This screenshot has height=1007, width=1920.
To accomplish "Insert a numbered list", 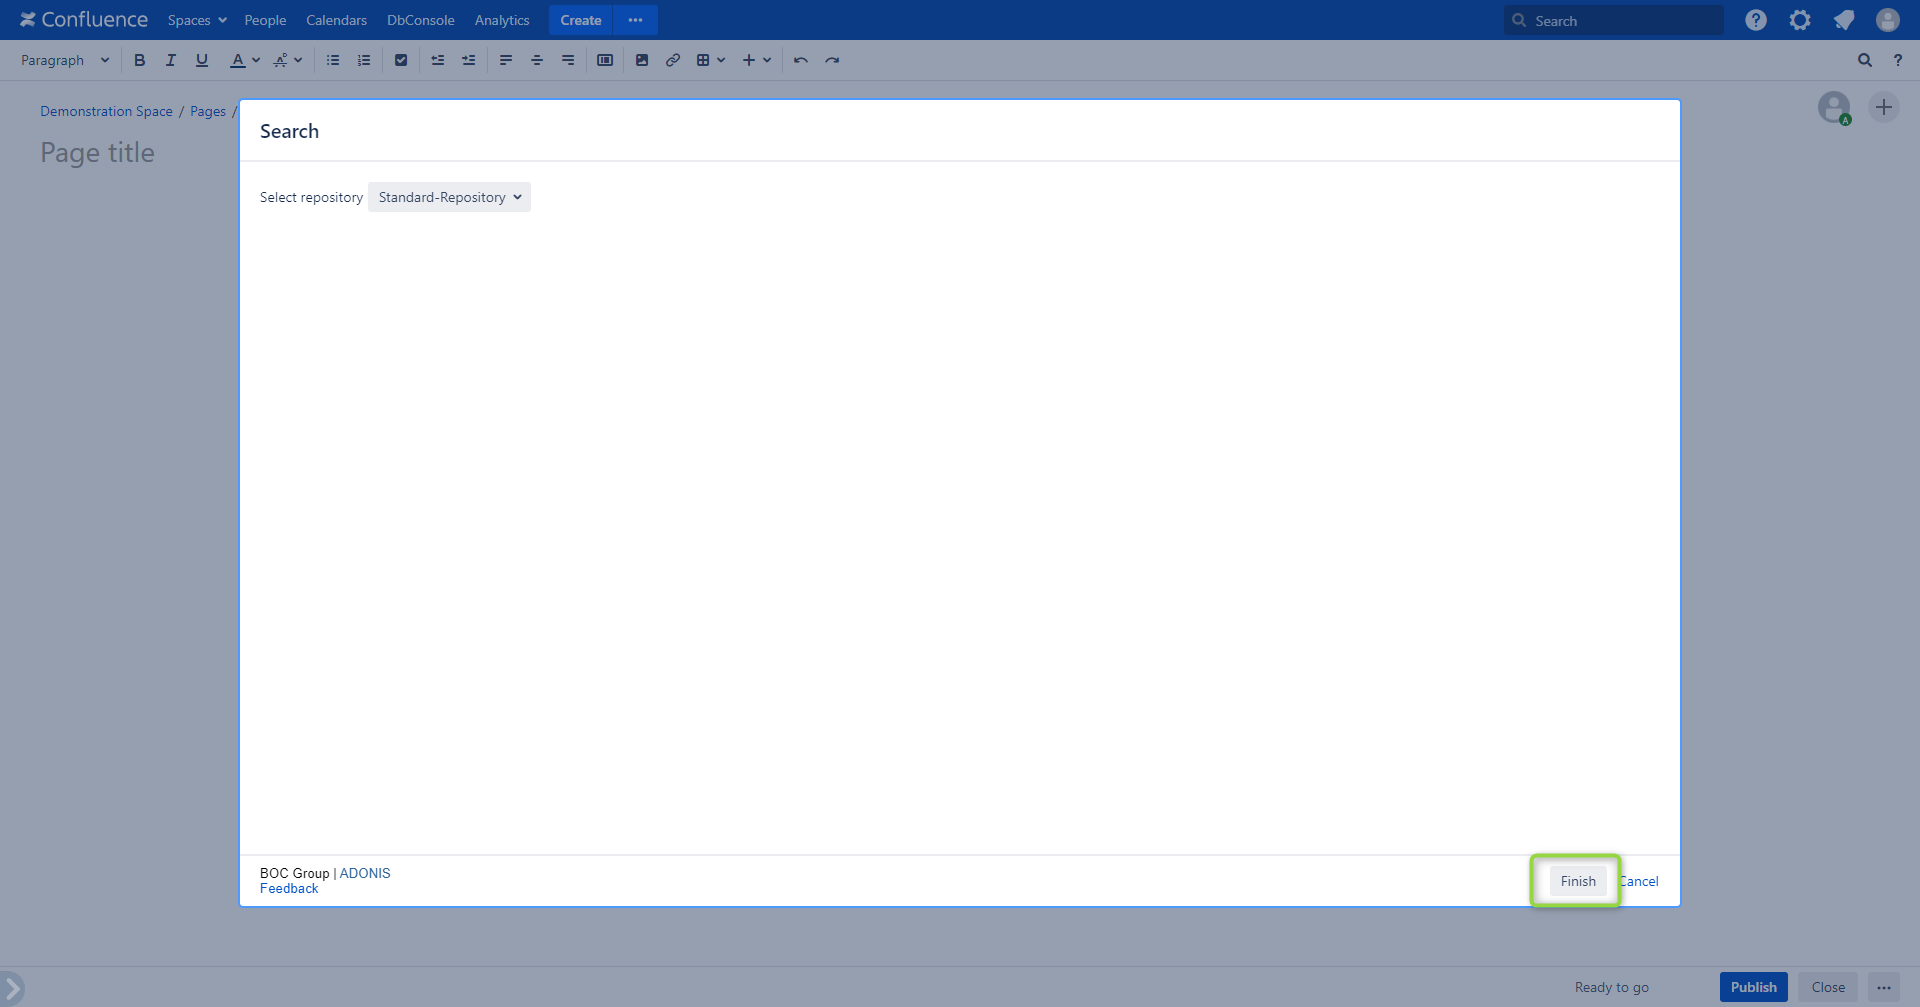I will (x=364, y=60).
